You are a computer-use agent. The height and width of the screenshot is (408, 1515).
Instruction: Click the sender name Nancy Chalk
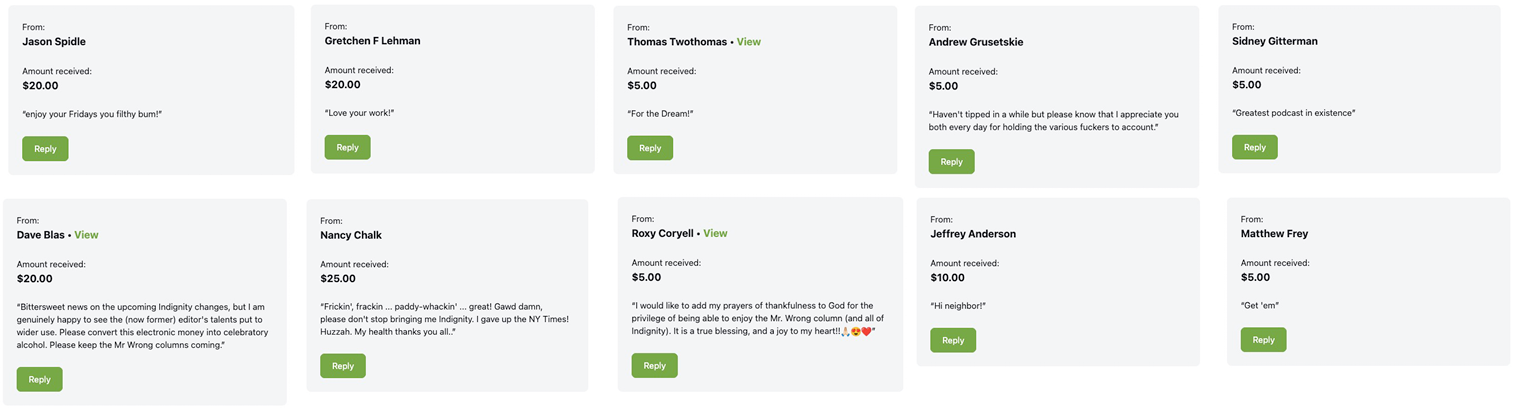[351, 235]
